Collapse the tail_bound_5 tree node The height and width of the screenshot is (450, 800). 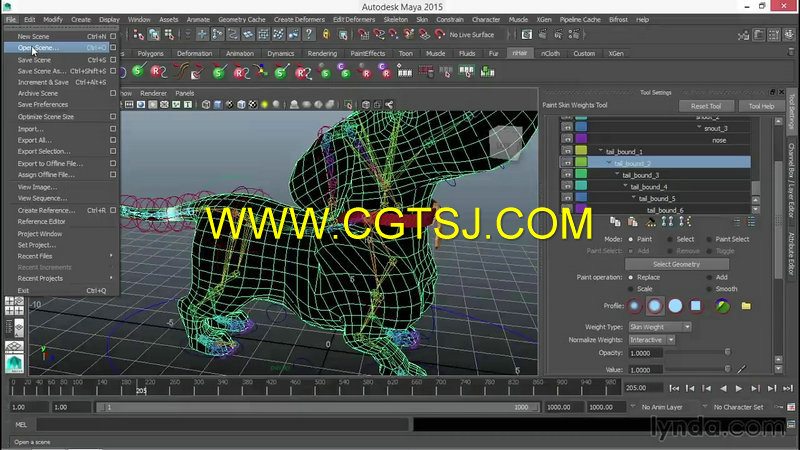(634, 198)
